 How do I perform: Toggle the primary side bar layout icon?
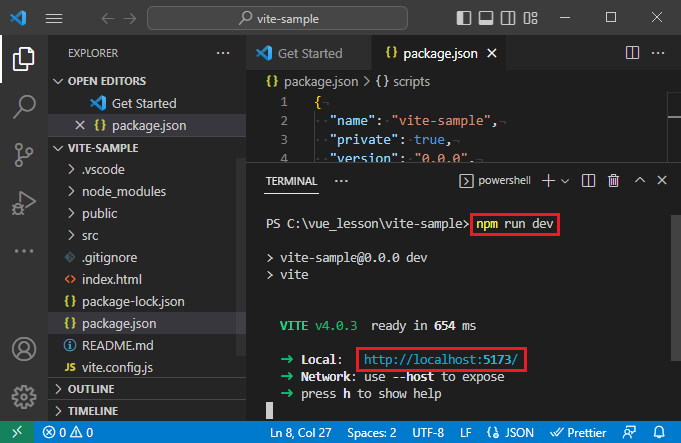tap(464, 18)
